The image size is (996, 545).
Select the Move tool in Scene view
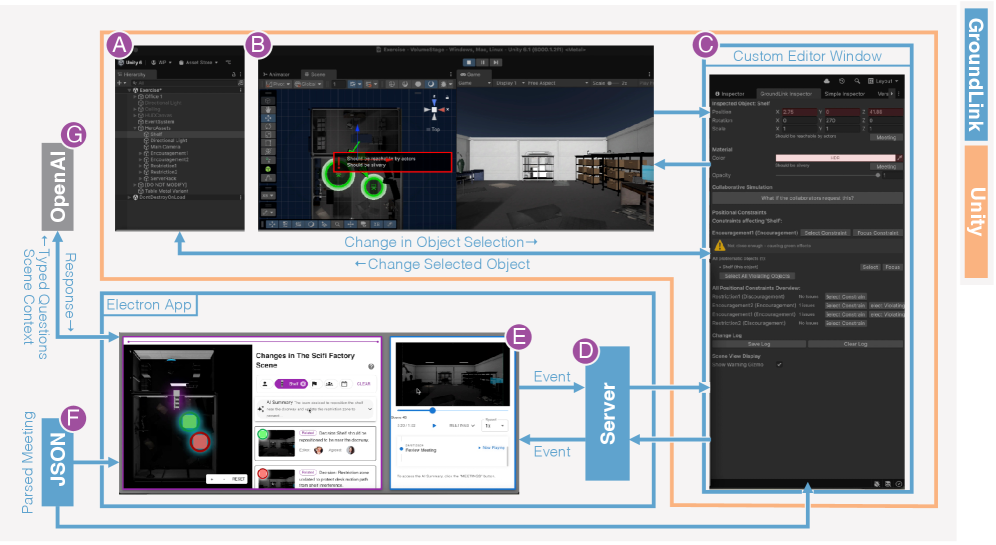click(268, 118)
